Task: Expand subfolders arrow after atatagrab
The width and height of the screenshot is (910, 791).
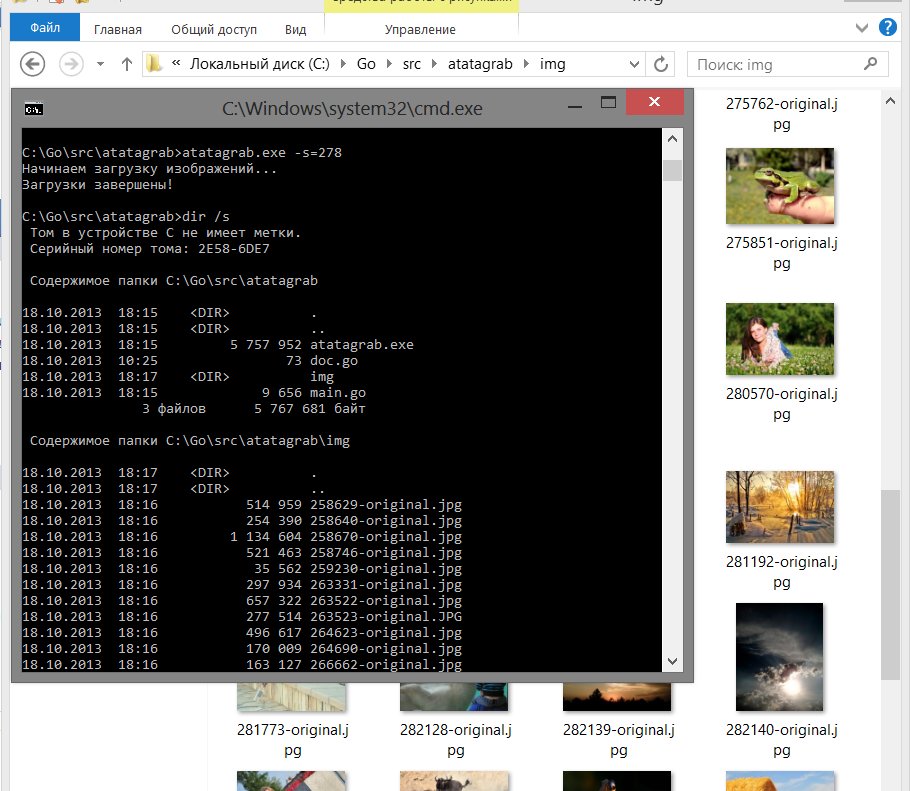Action: pyautogui.click(x=526, y=63)
